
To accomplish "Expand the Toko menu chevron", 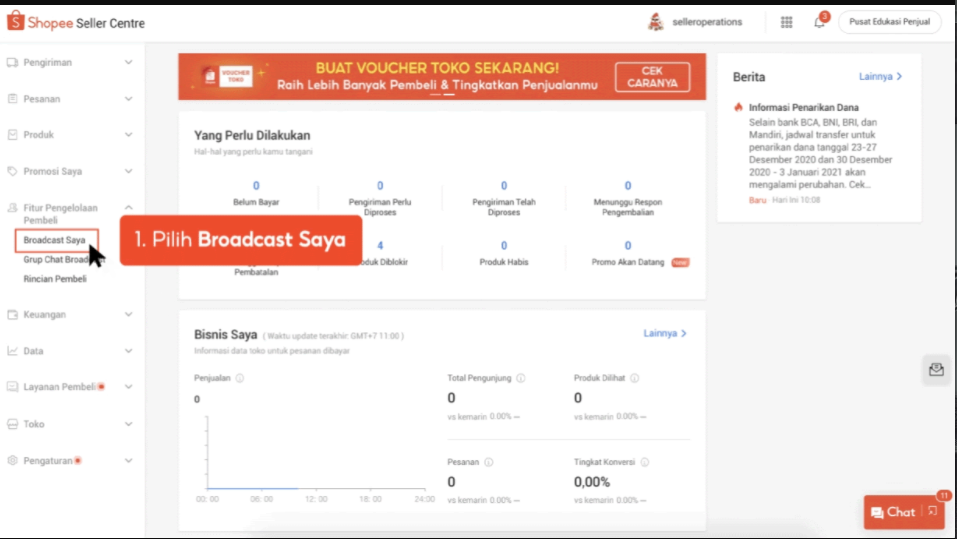I will tap(129, 424).
